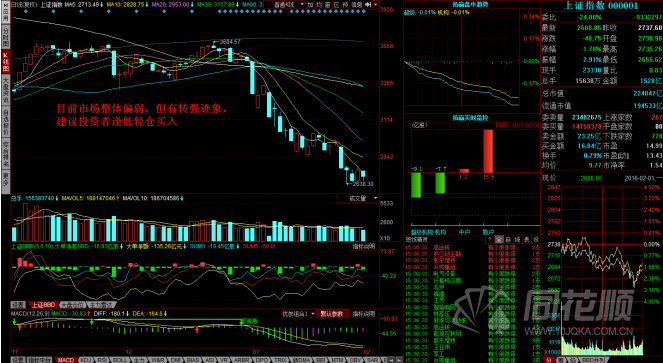Open the 成交量 indicator dropdown
Image resolution: width=663 pixels, height=363 pixels.
[358, 198]
